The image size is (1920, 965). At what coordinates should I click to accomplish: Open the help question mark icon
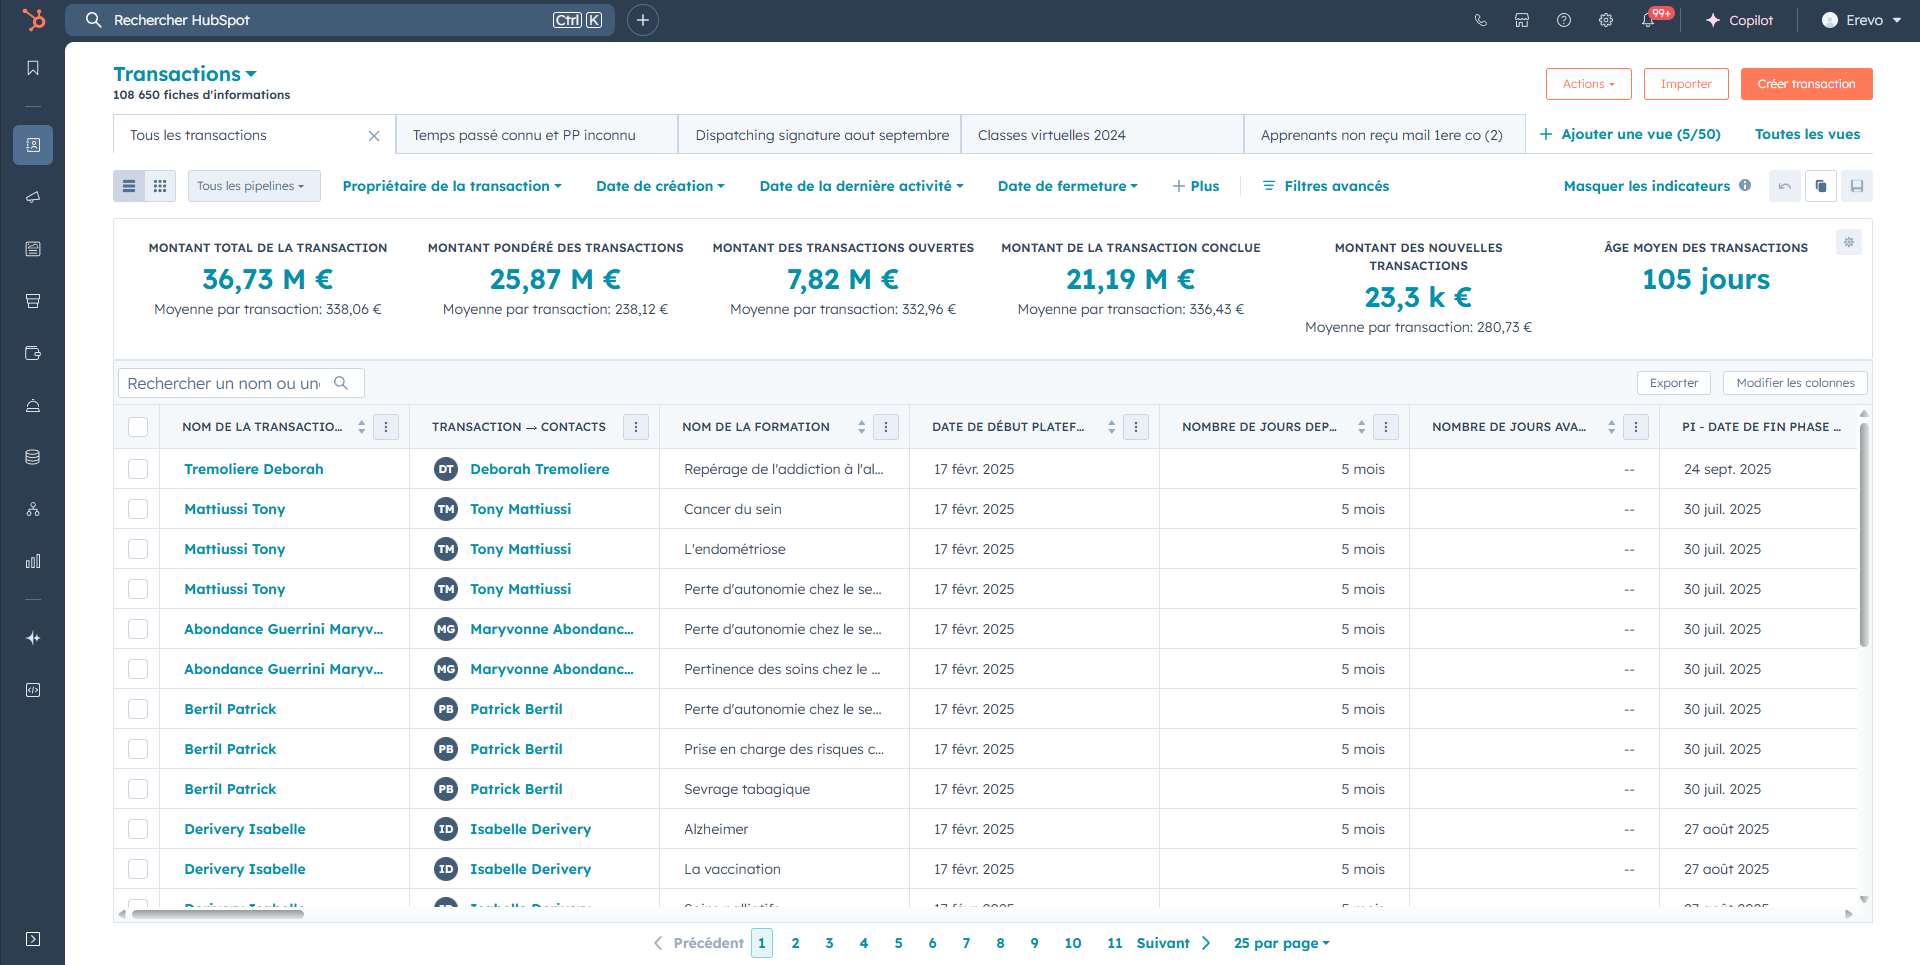point(1564,20)
